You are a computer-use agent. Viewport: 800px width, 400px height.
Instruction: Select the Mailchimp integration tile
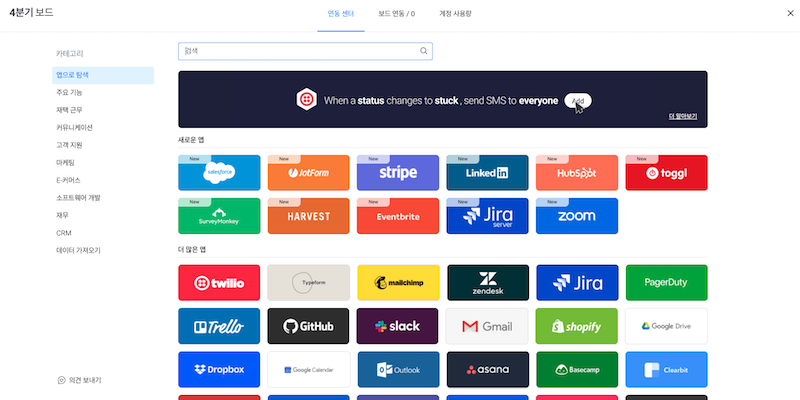[x=398, y=283]
